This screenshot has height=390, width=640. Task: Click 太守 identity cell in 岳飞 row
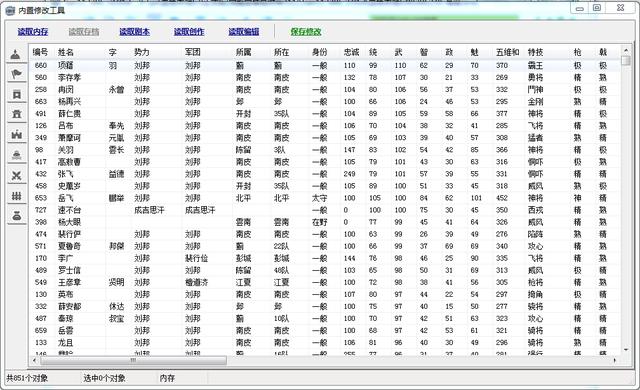[320, 198]
